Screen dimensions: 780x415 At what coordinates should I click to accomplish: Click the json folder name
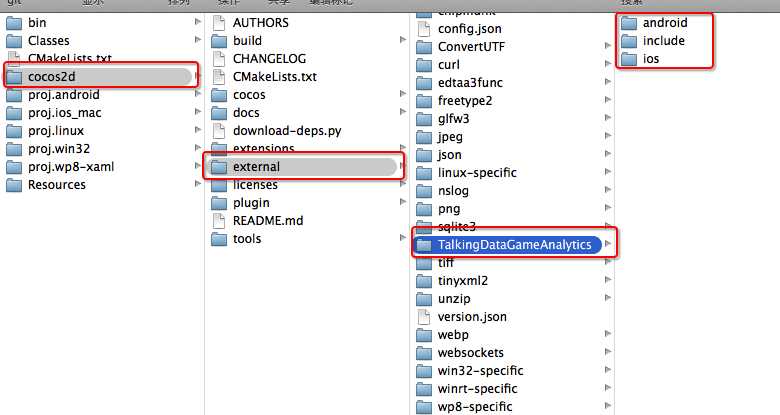pyautogui.click(x=449, y=155)
